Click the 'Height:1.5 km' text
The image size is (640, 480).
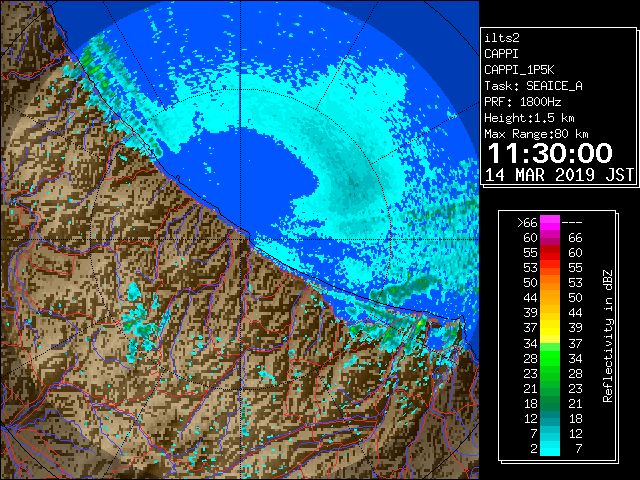click(529, 118)
